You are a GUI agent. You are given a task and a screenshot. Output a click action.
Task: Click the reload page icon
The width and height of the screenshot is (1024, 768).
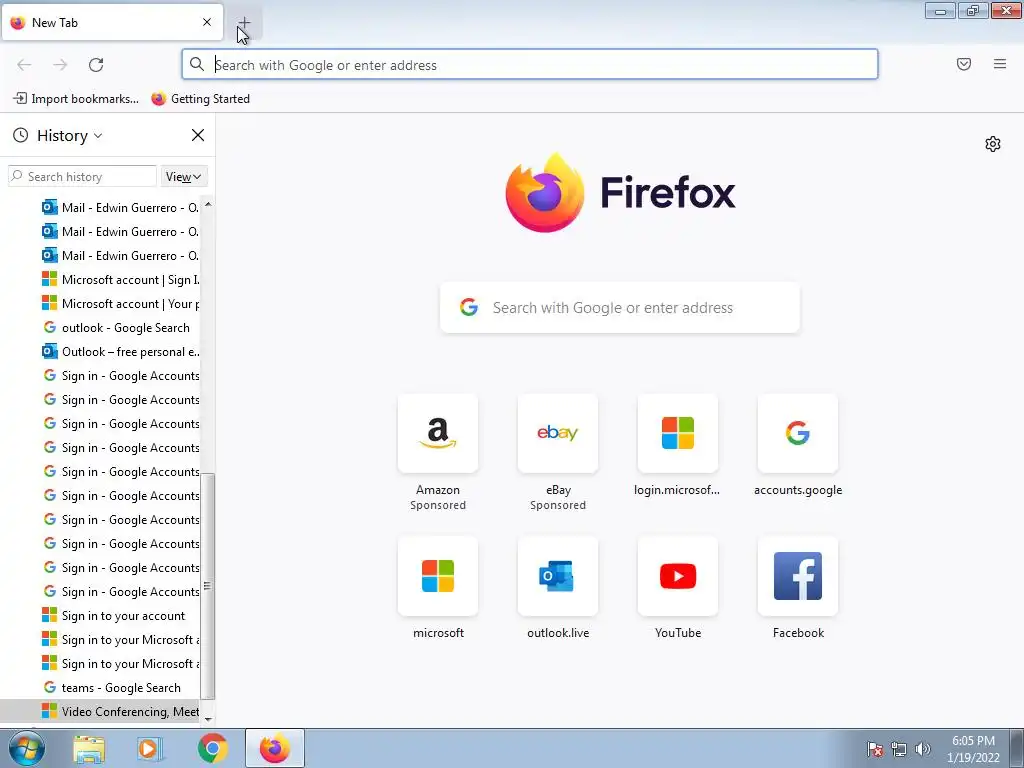click(x=96, y=65)
